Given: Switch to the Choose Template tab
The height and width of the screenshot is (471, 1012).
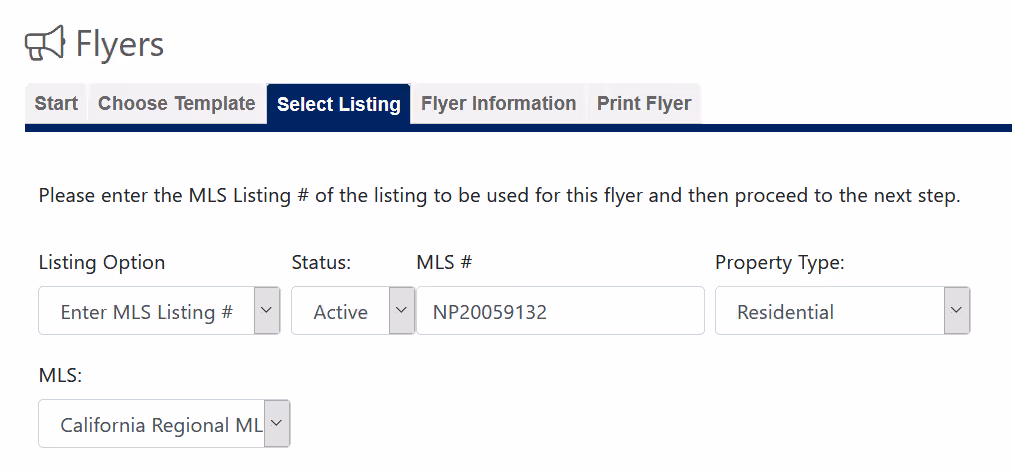Looking at the screenshot, I should pos(177,103).
